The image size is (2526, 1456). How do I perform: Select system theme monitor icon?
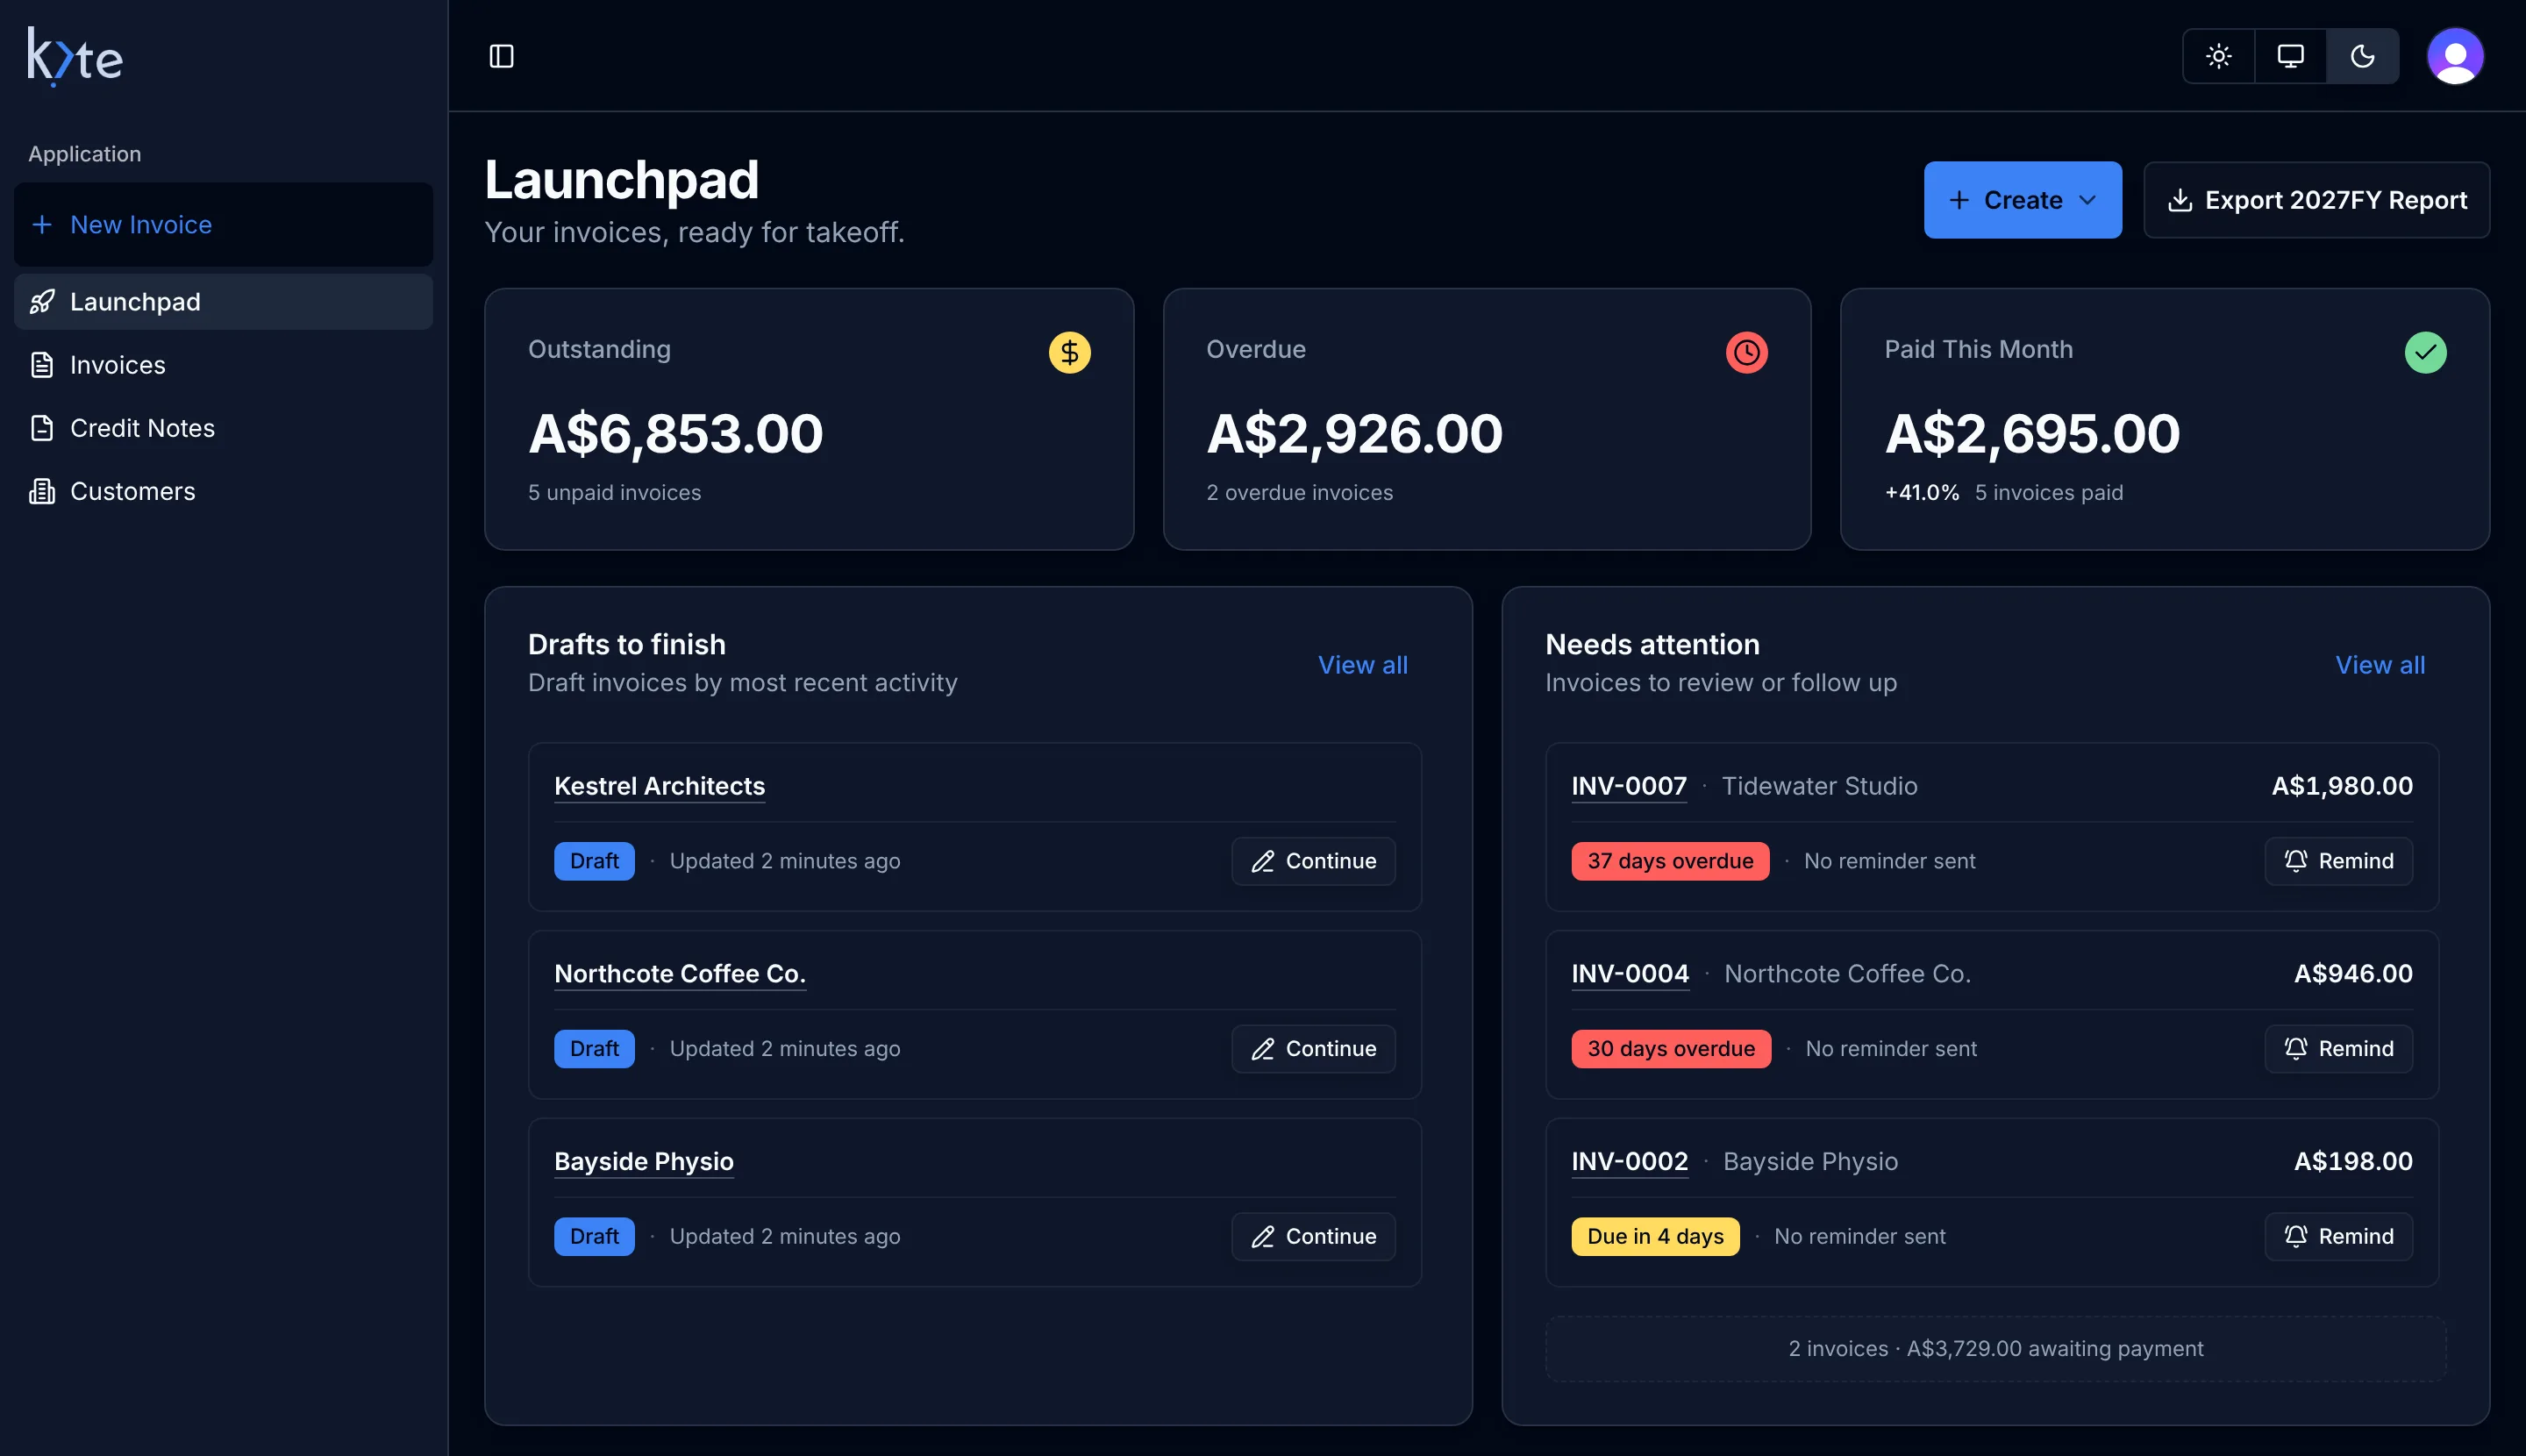2290,56
